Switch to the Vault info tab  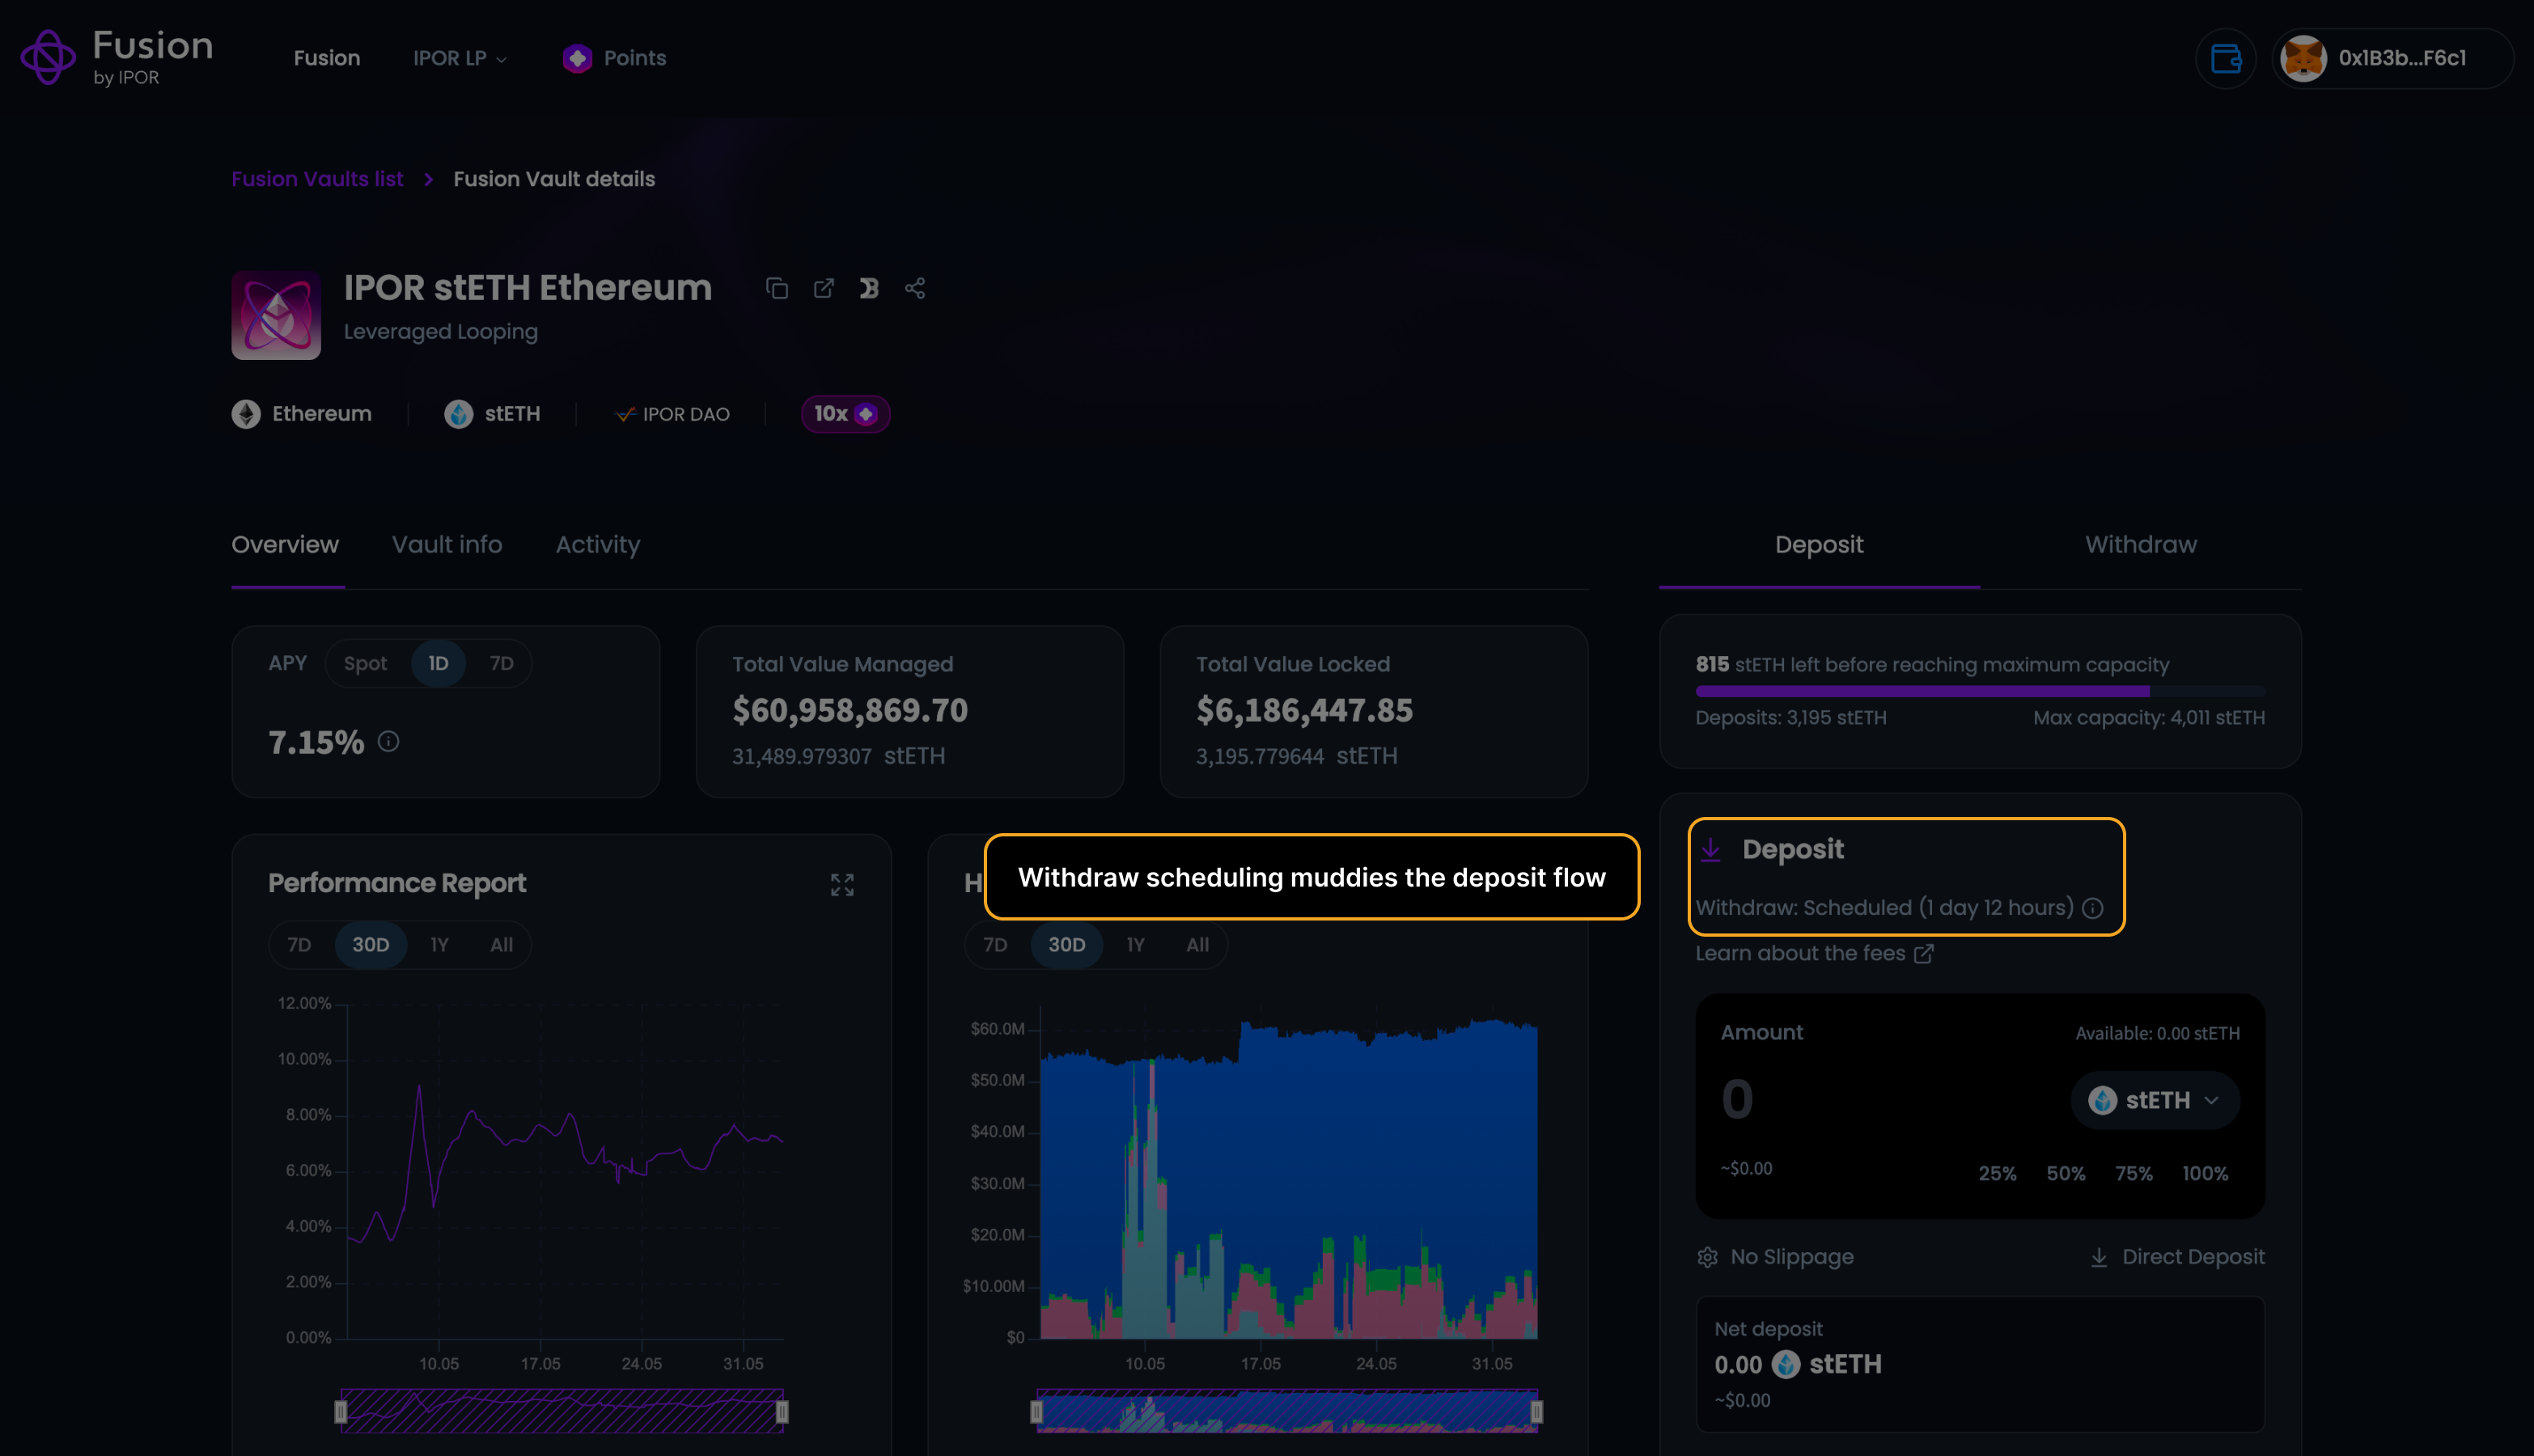click(447, 545)
